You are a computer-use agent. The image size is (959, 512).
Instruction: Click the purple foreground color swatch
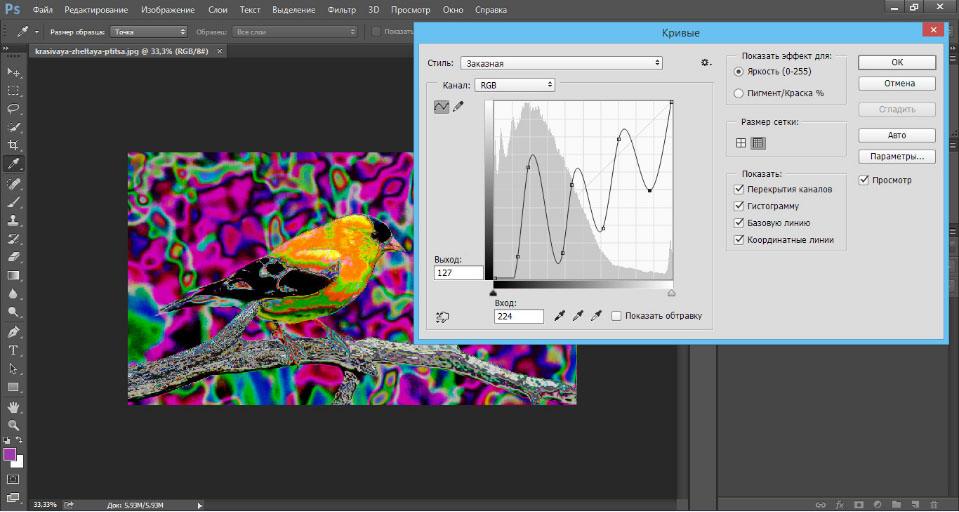coord(11,454)
